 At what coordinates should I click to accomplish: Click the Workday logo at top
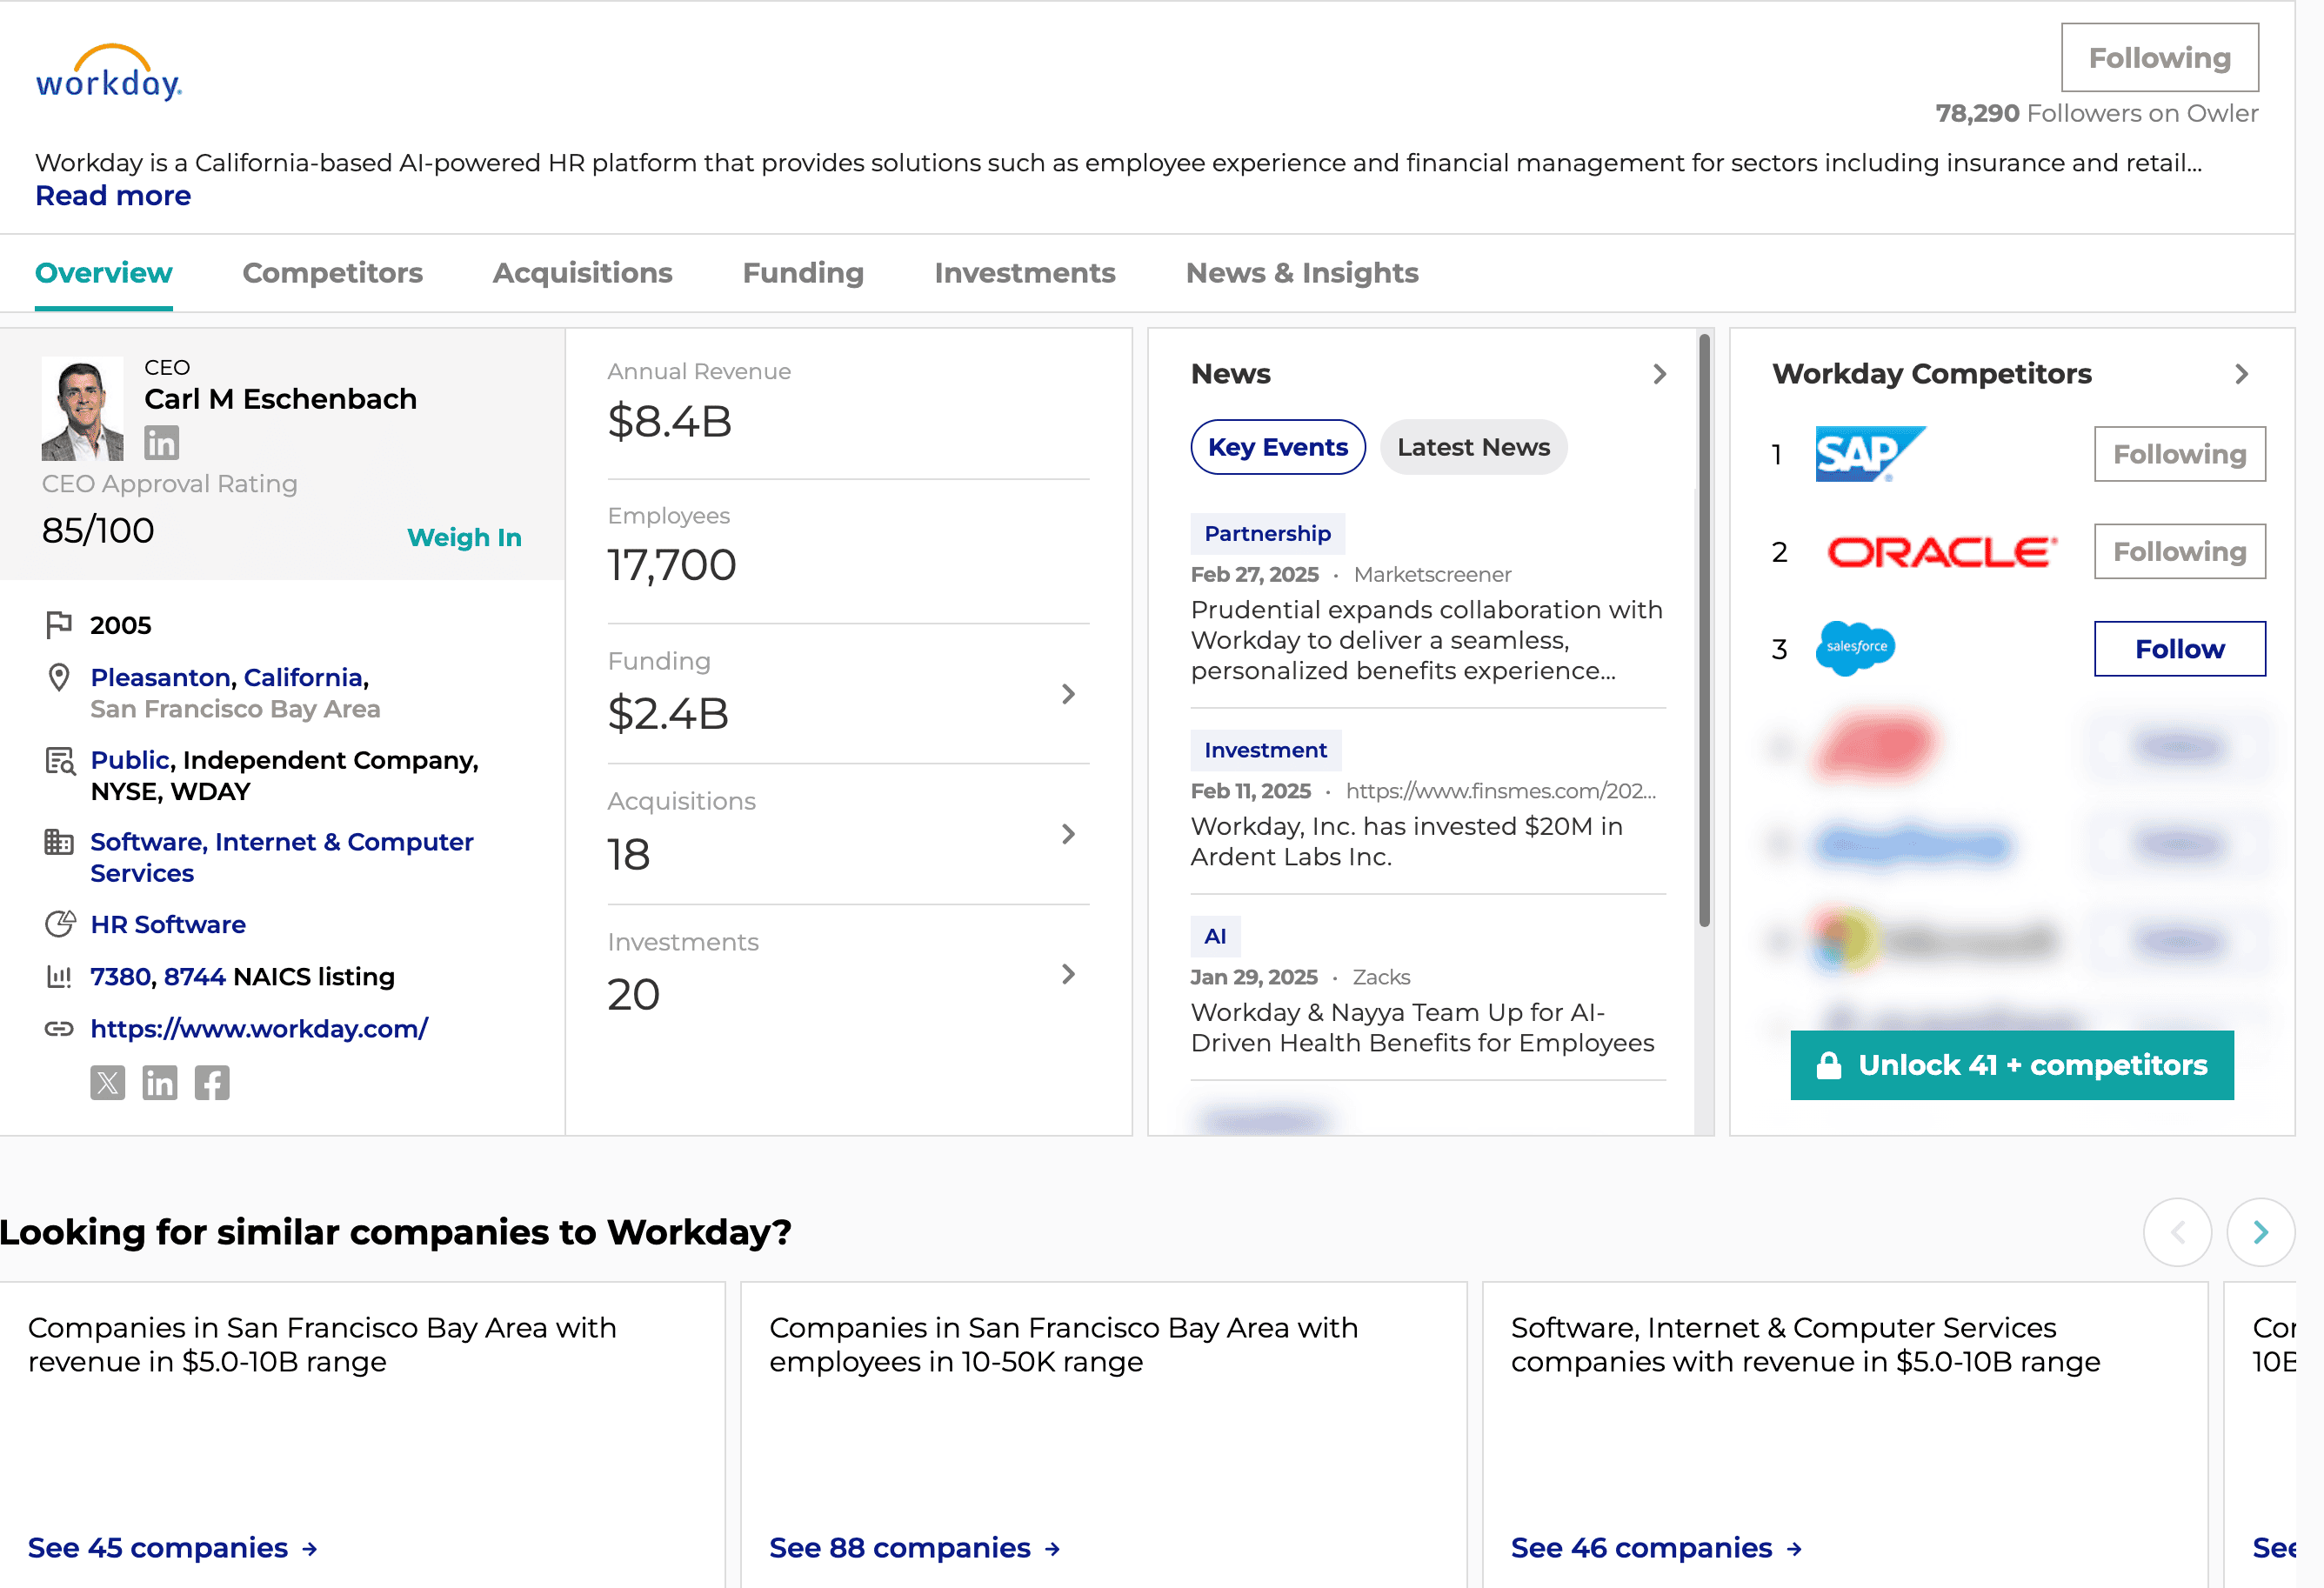108,73
